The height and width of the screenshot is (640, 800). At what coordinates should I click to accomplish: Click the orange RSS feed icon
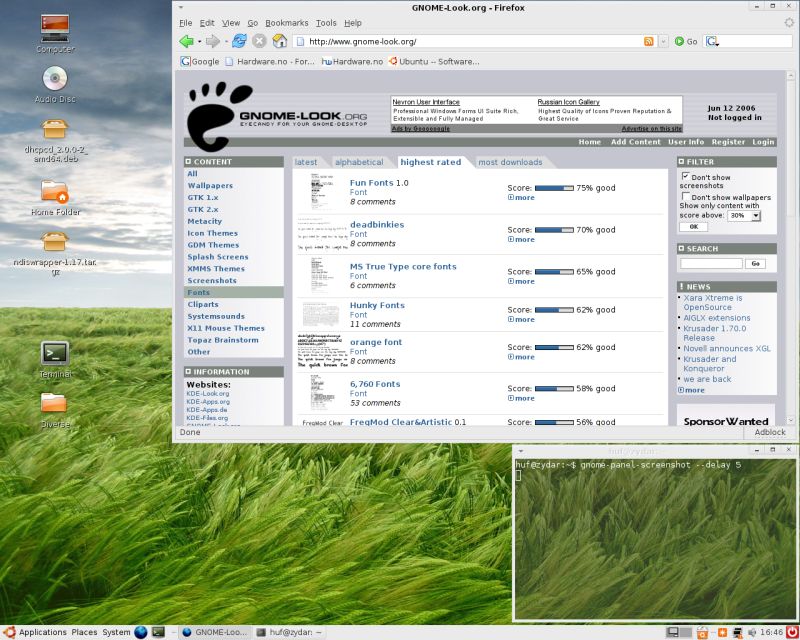click(x=648, y=41)
